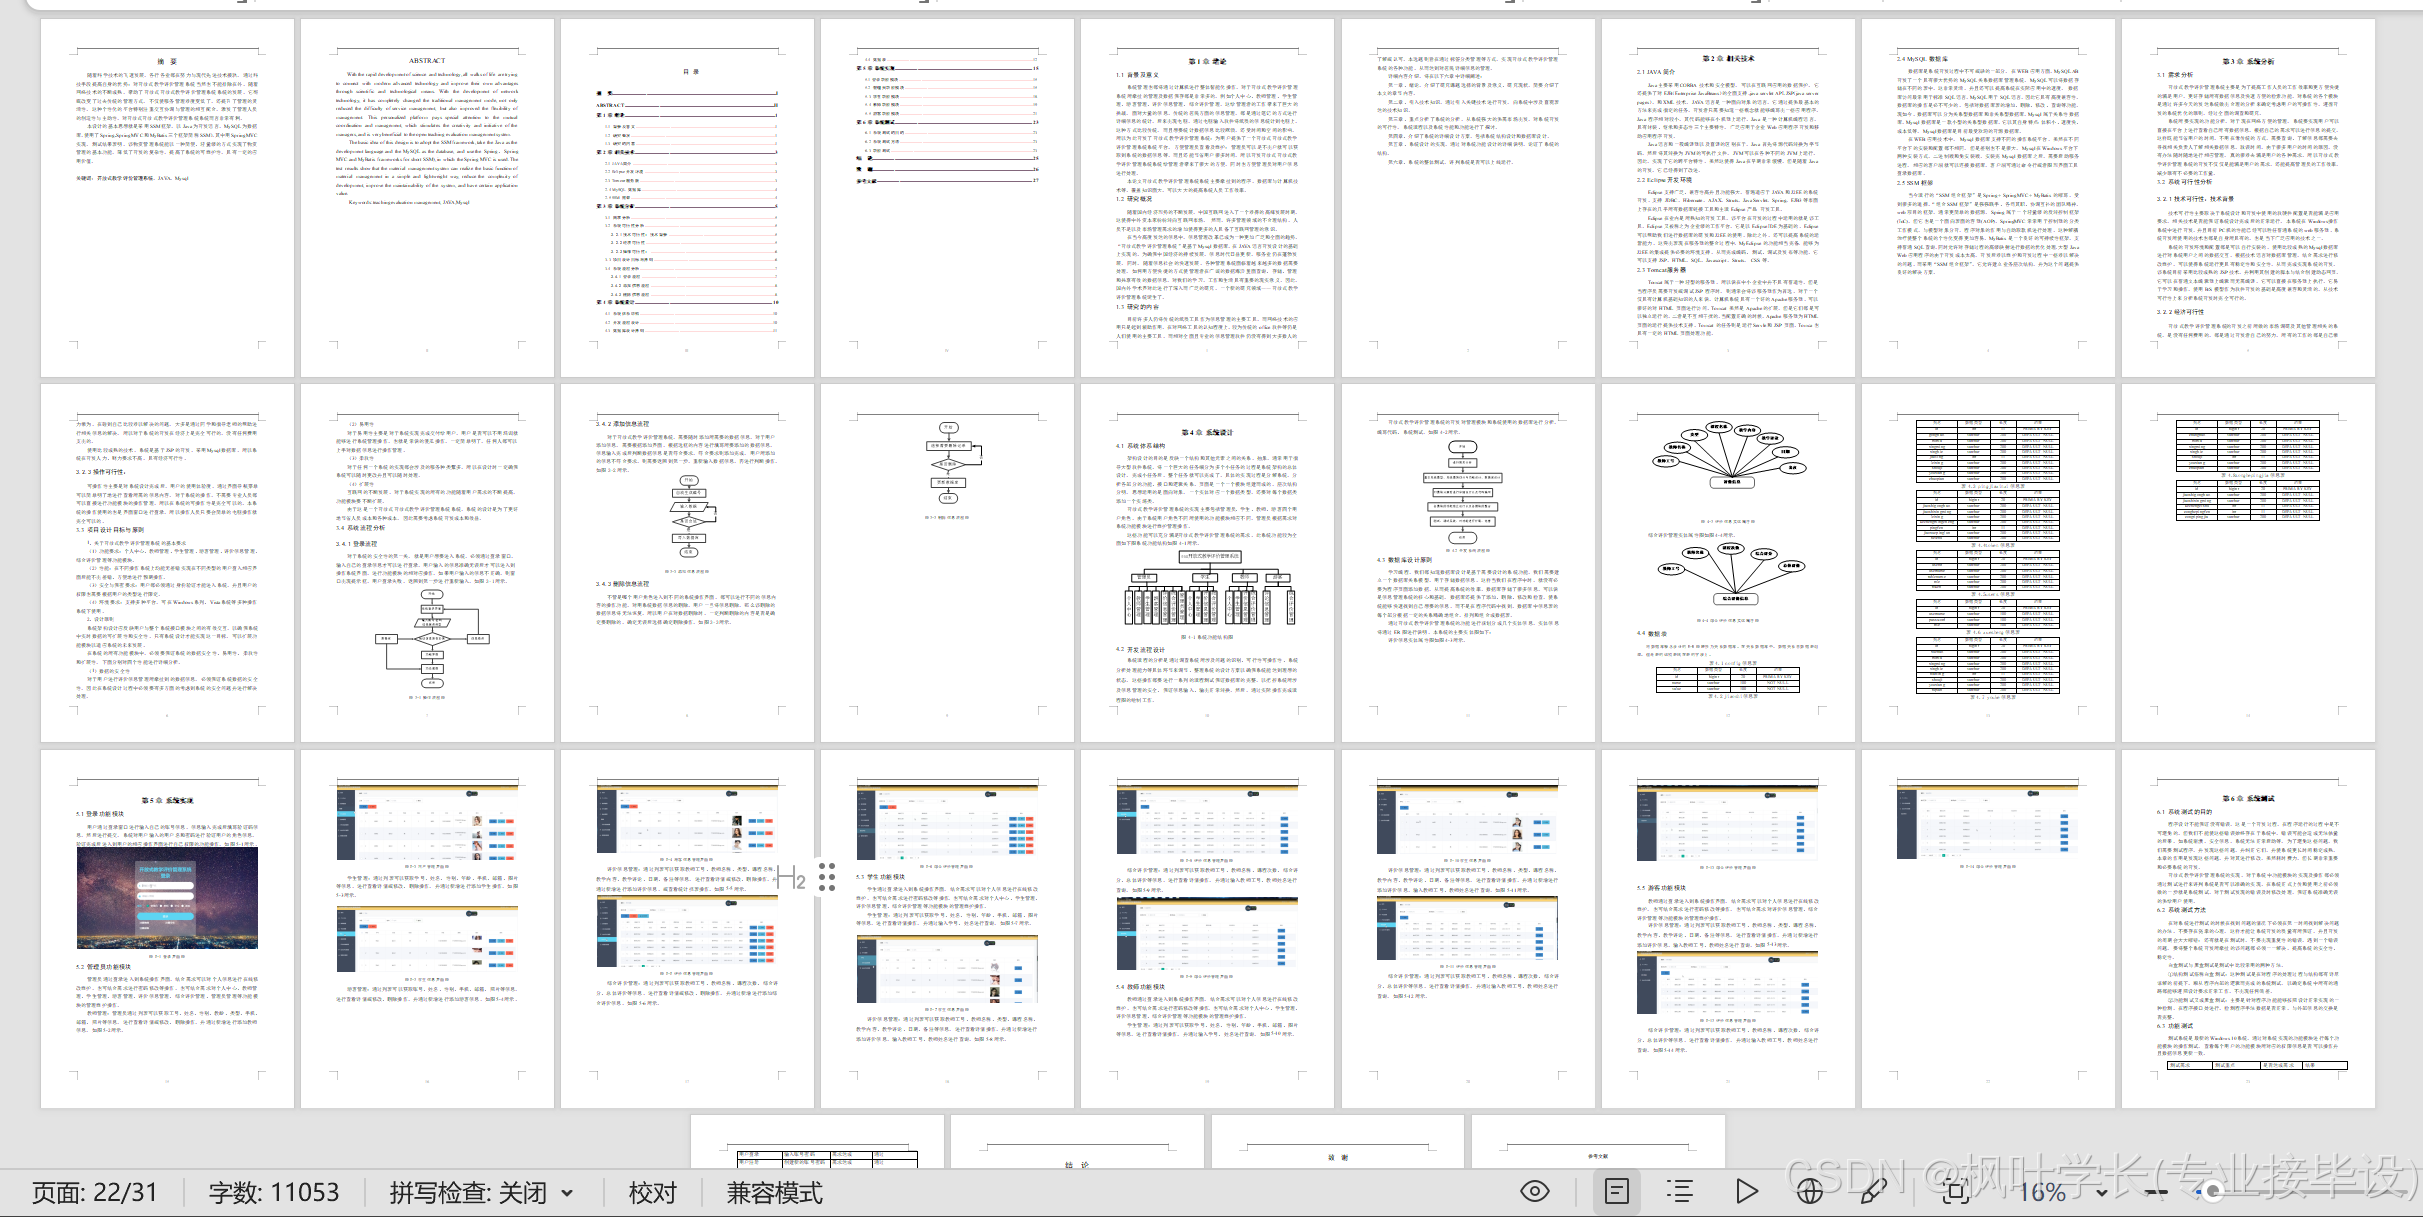Screen dimensions: 2423x1217
Task: Click subheading 3.4.3 删除信息流程
Action: [x=622, y=584]
